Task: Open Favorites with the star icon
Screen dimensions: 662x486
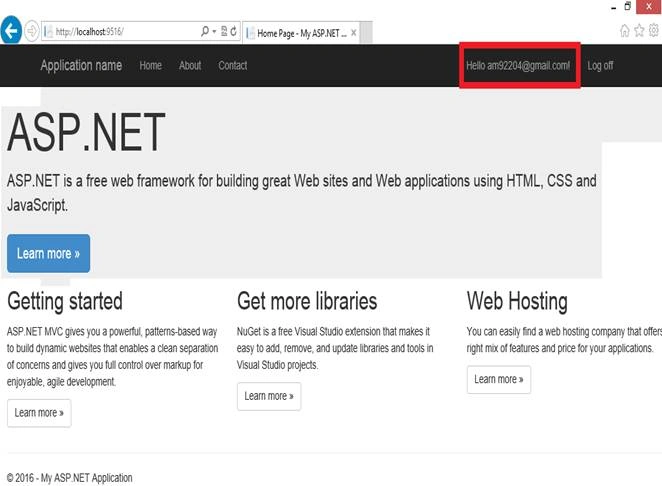Action: coord(639,30)
